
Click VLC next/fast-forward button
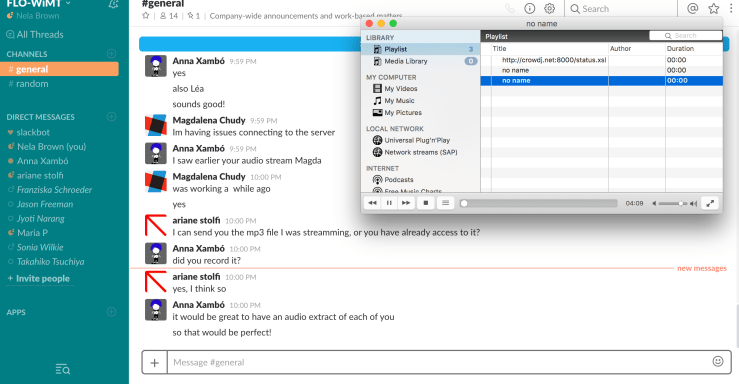tap(406, 203)
